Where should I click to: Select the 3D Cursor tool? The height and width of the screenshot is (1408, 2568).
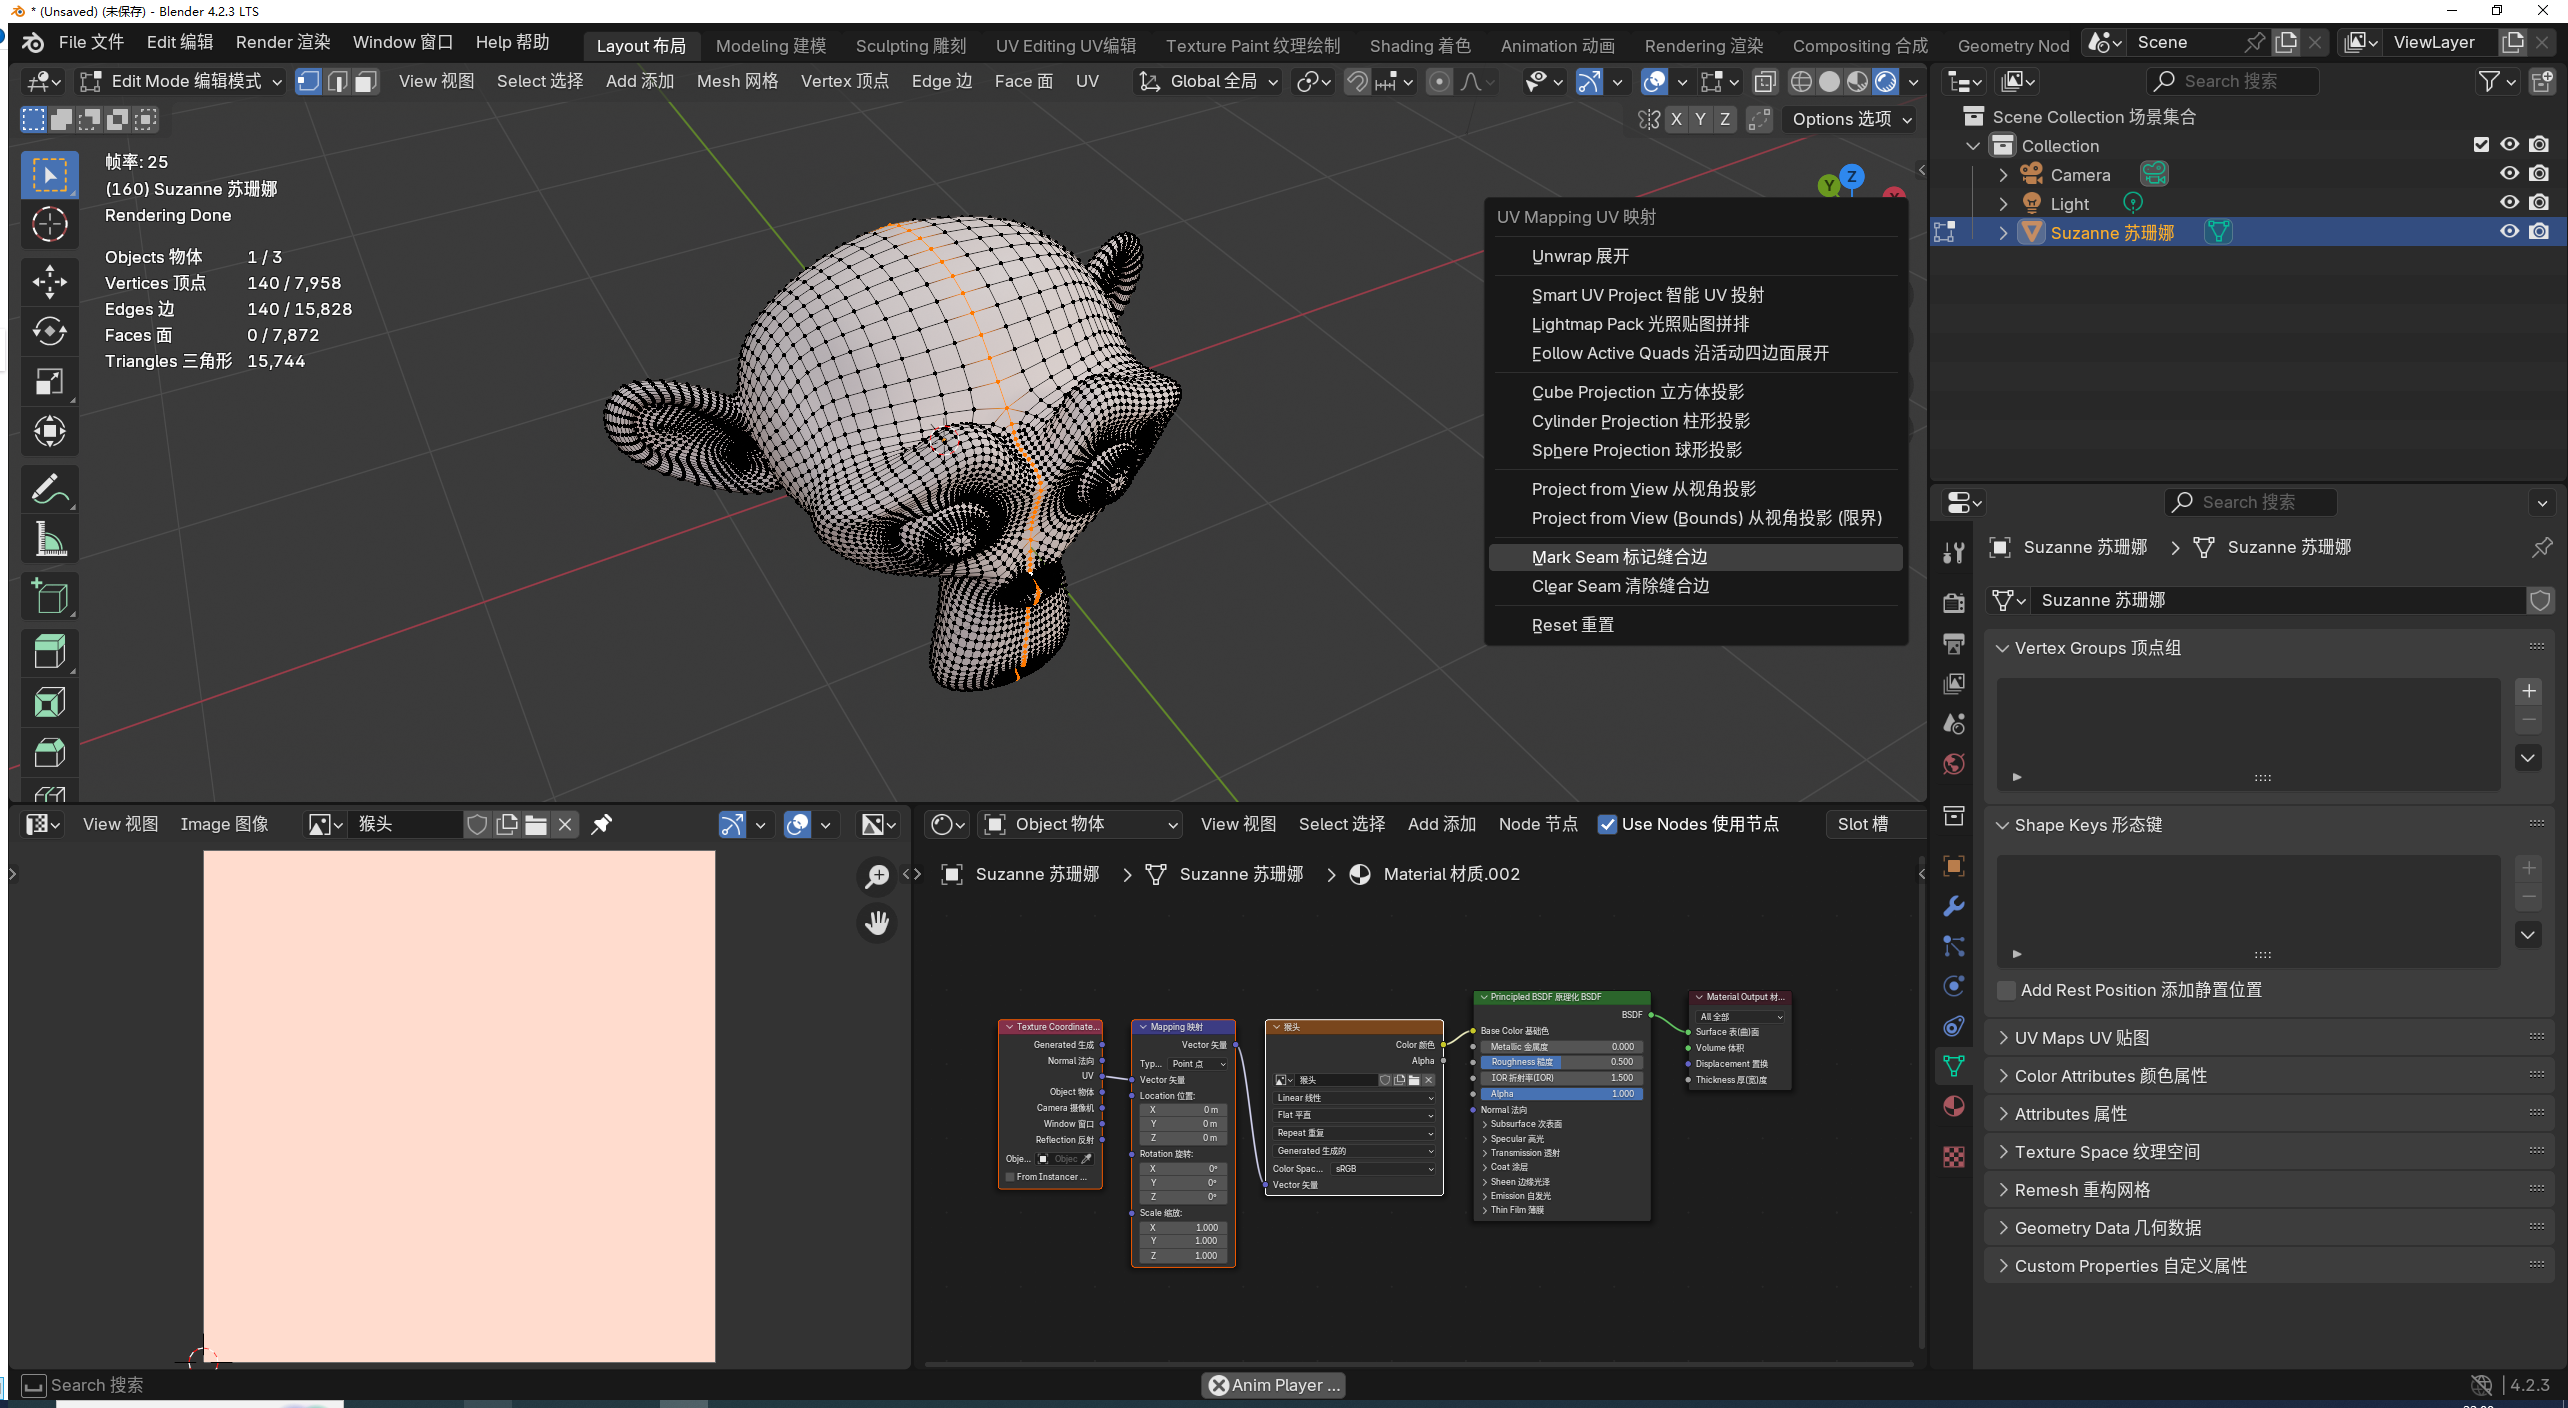pos(49,224)
